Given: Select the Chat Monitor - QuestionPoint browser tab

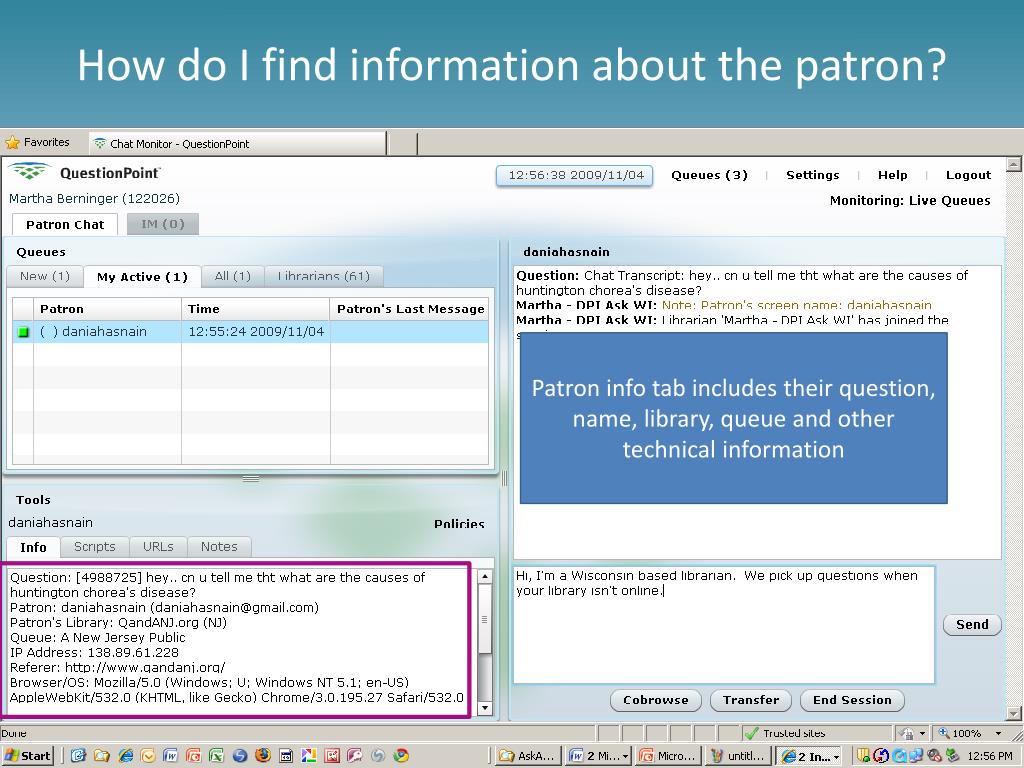Looking at the screenshot, I should pyautogui.click(x=238, y=144).
